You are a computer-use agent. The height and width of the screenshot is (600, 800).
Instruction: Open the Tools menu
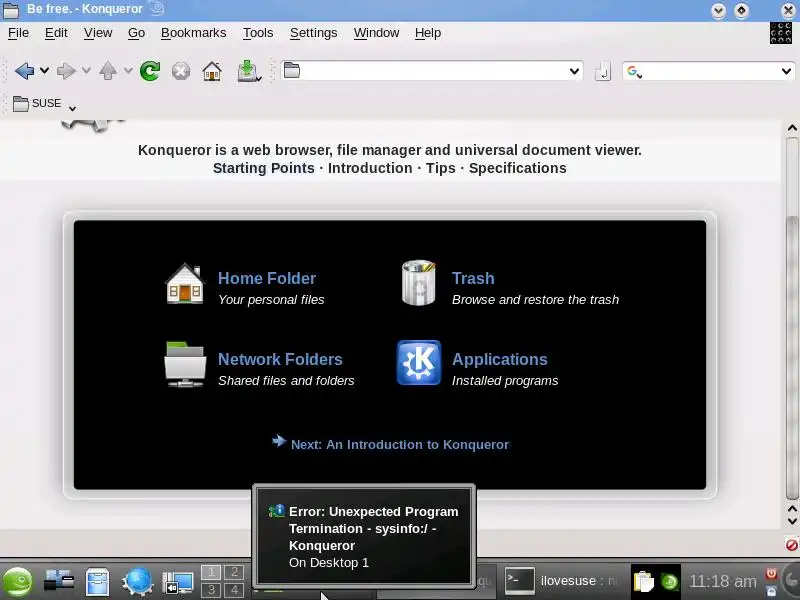coord(258,33)
